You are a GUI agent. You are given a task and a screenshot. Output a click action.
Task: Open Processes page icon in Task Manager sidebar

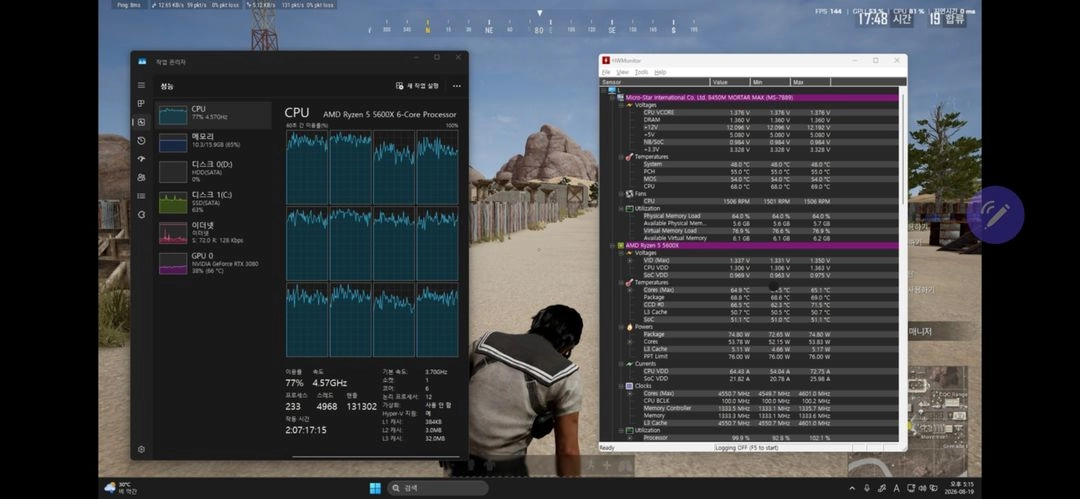(141, 103)
